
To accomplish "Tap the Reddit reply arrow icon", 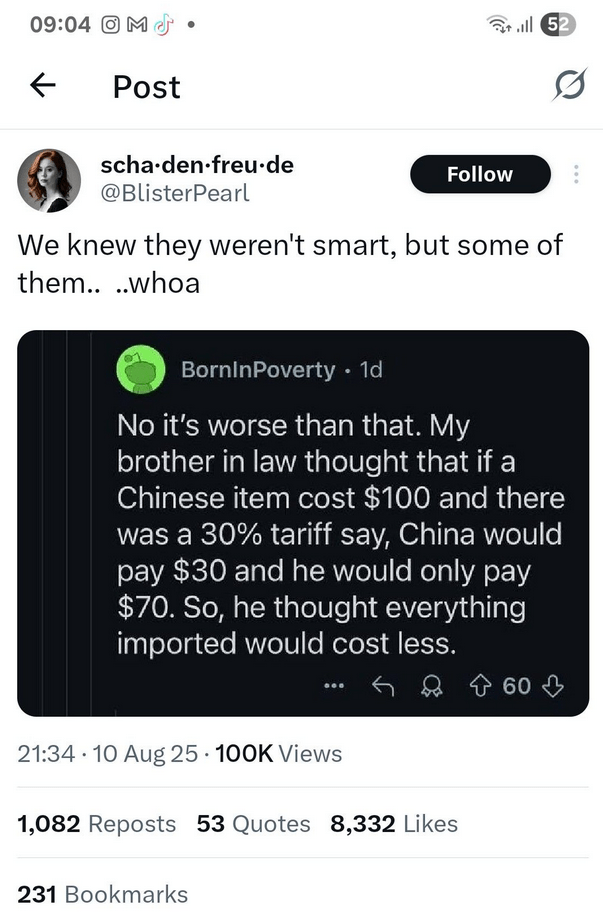I will click(x=381, y=686).
